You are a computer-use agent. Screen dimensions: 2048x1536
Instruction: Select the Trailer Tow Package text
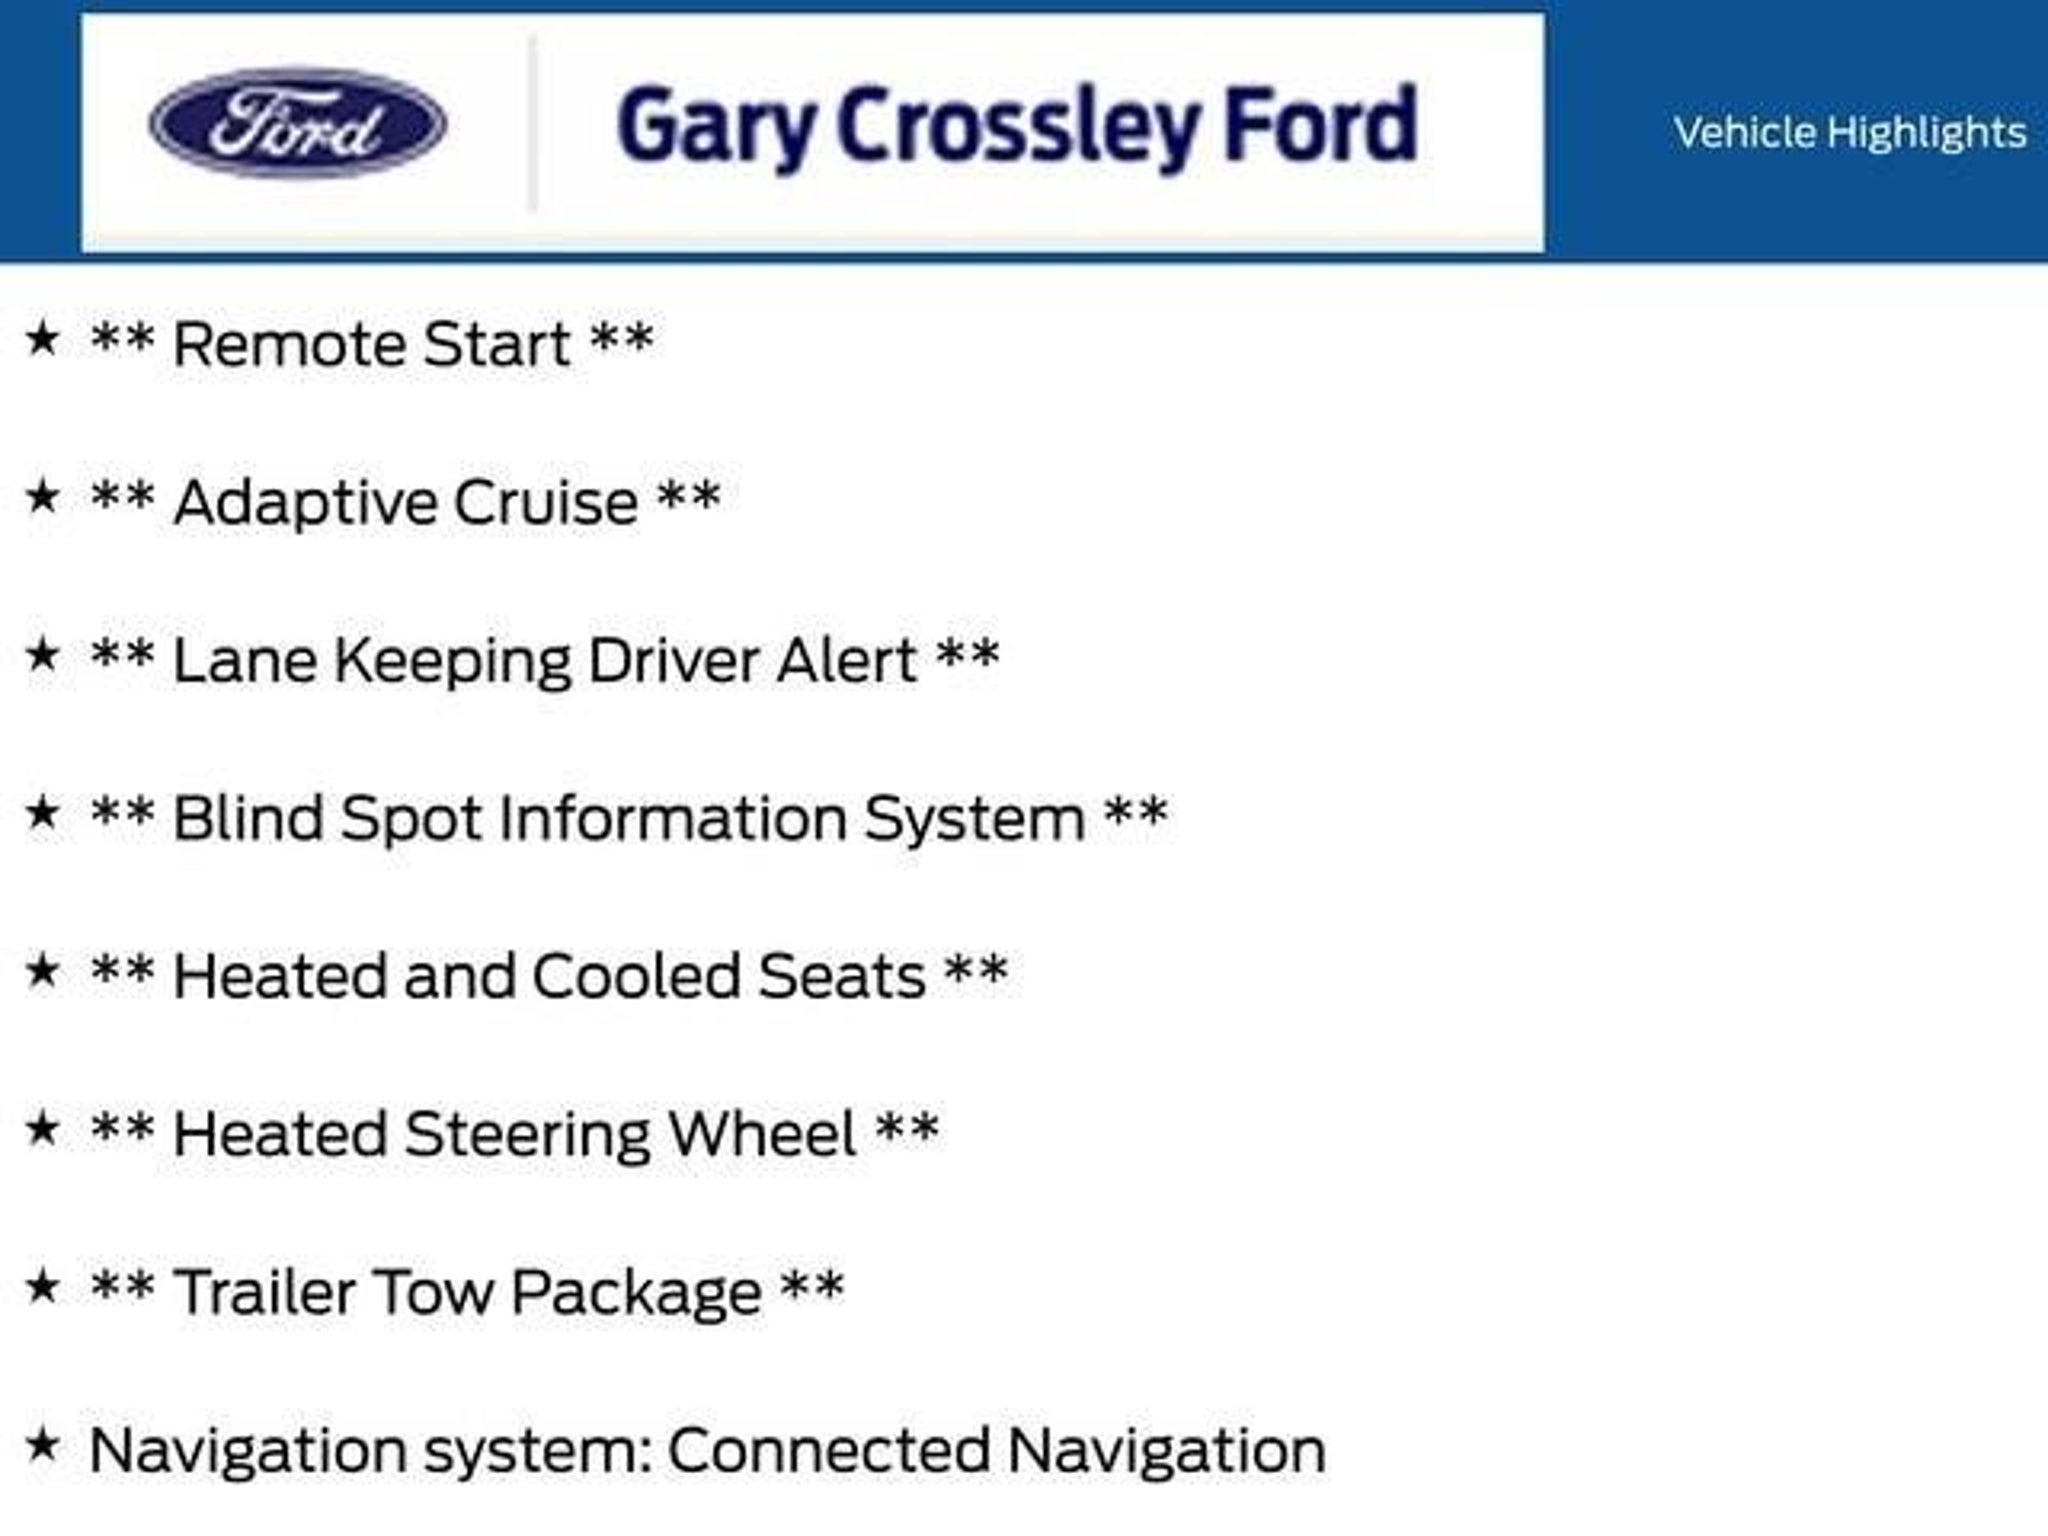point(467,1292)
